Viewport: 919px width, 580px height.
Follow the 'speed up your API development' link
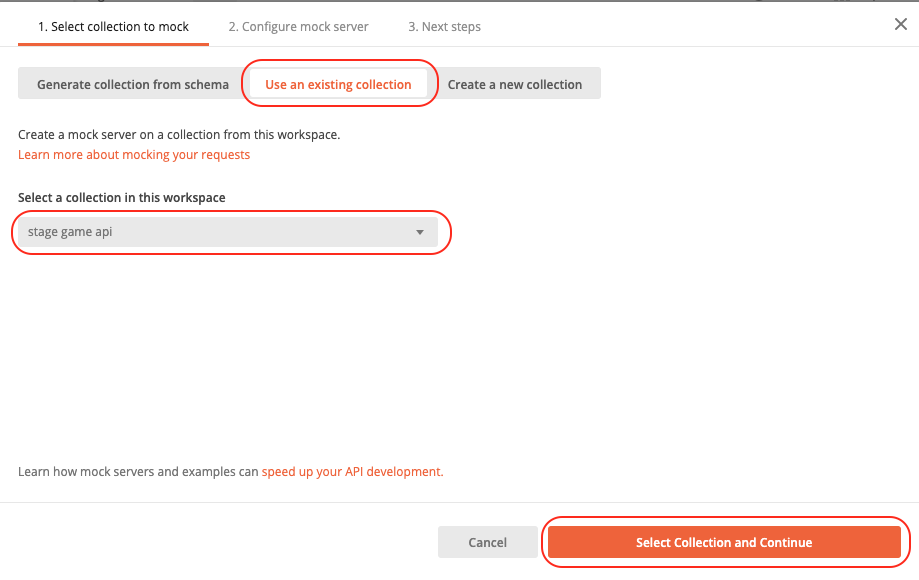click(x=352, y=472)
